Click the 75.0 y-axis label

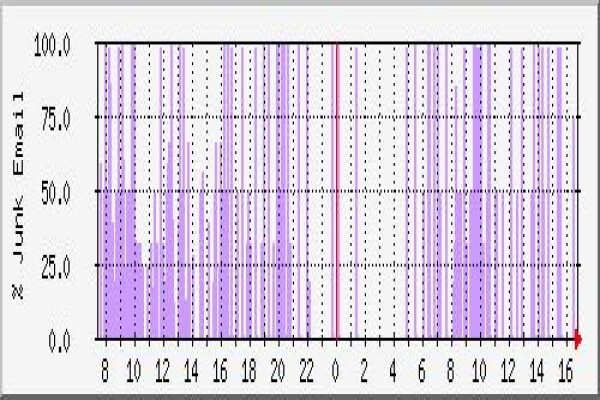coord(56,119)
